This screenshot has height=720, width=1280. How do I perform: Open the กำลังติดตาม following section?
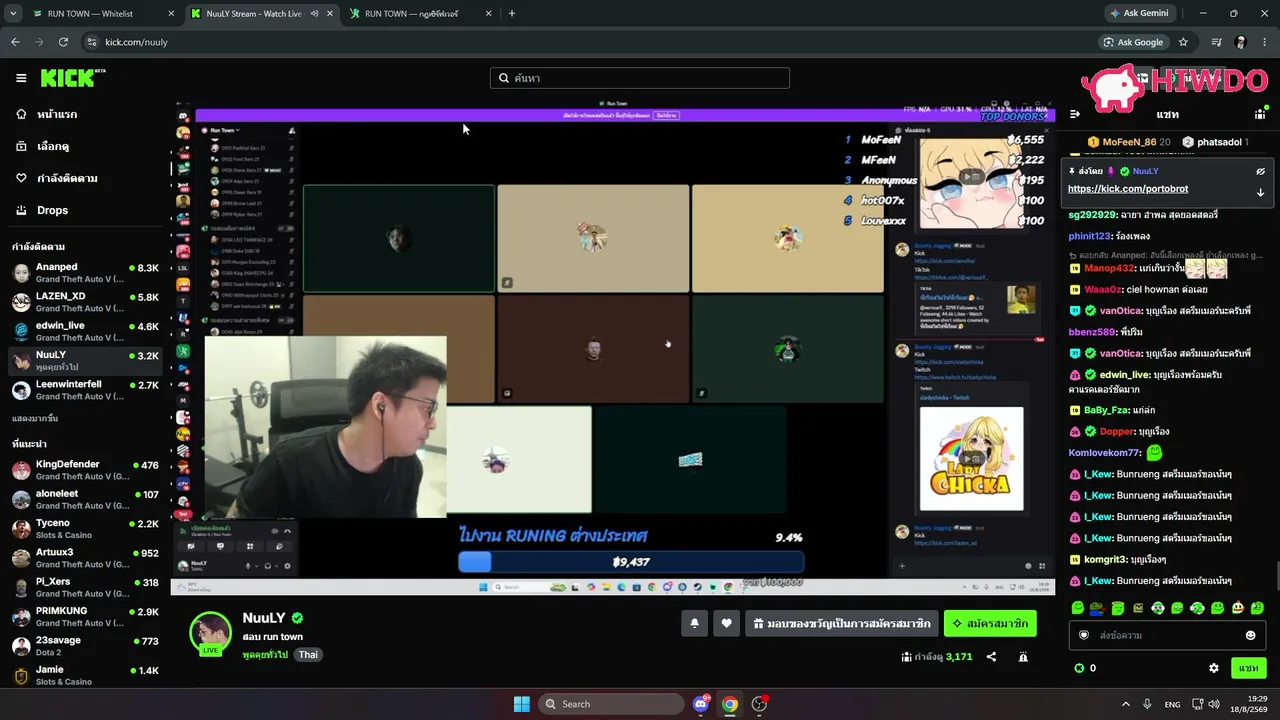point(66,178)
